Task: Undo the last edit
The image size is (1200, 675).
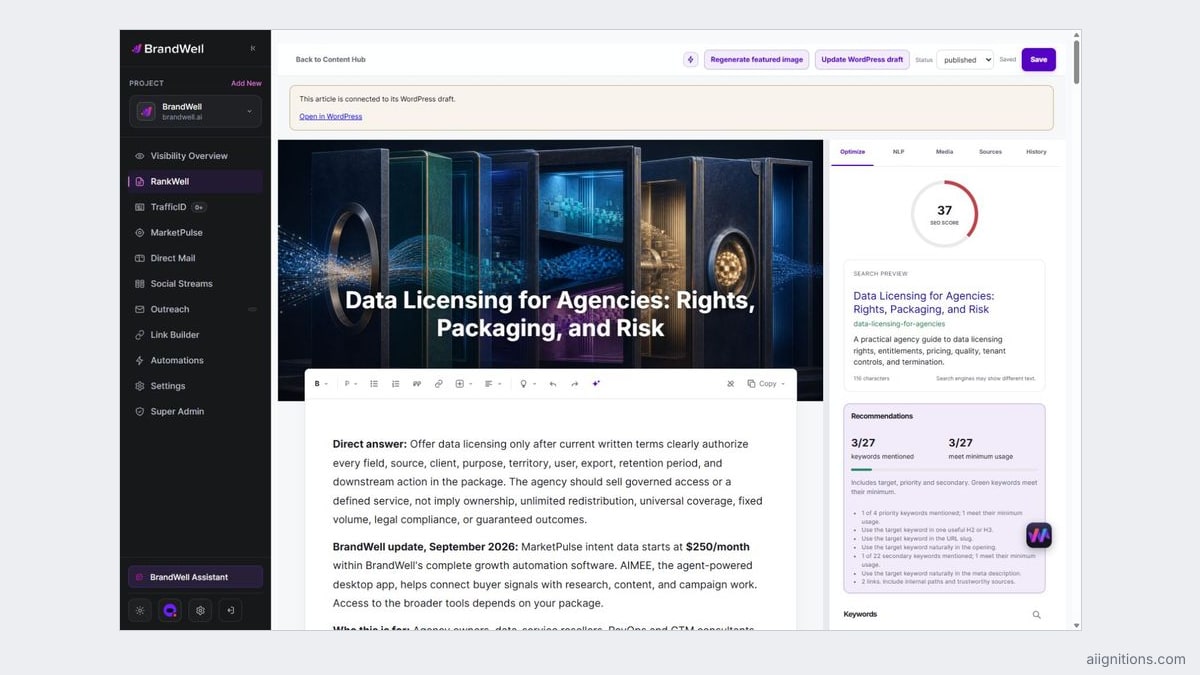Action: [x=552, y=384]
